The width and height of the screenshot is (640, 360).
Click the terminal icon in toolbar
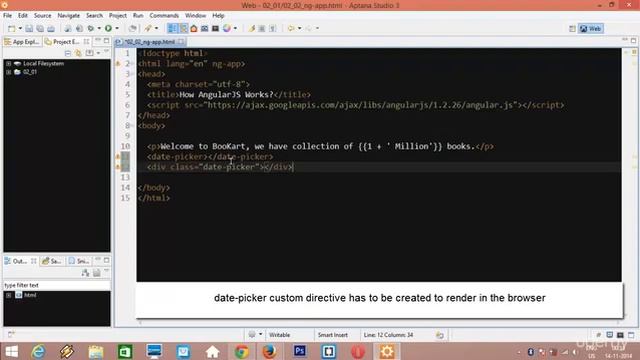point(216,28)
